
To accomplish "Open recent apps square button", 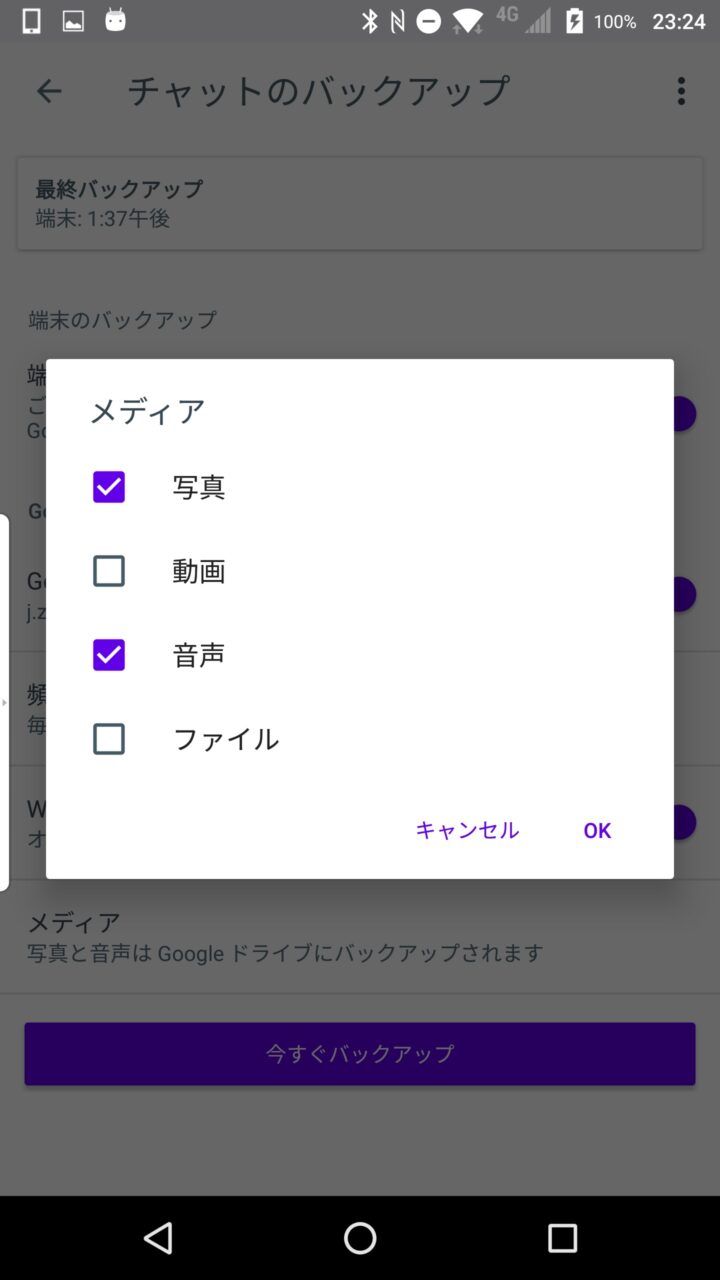I will pos(562,1238).
